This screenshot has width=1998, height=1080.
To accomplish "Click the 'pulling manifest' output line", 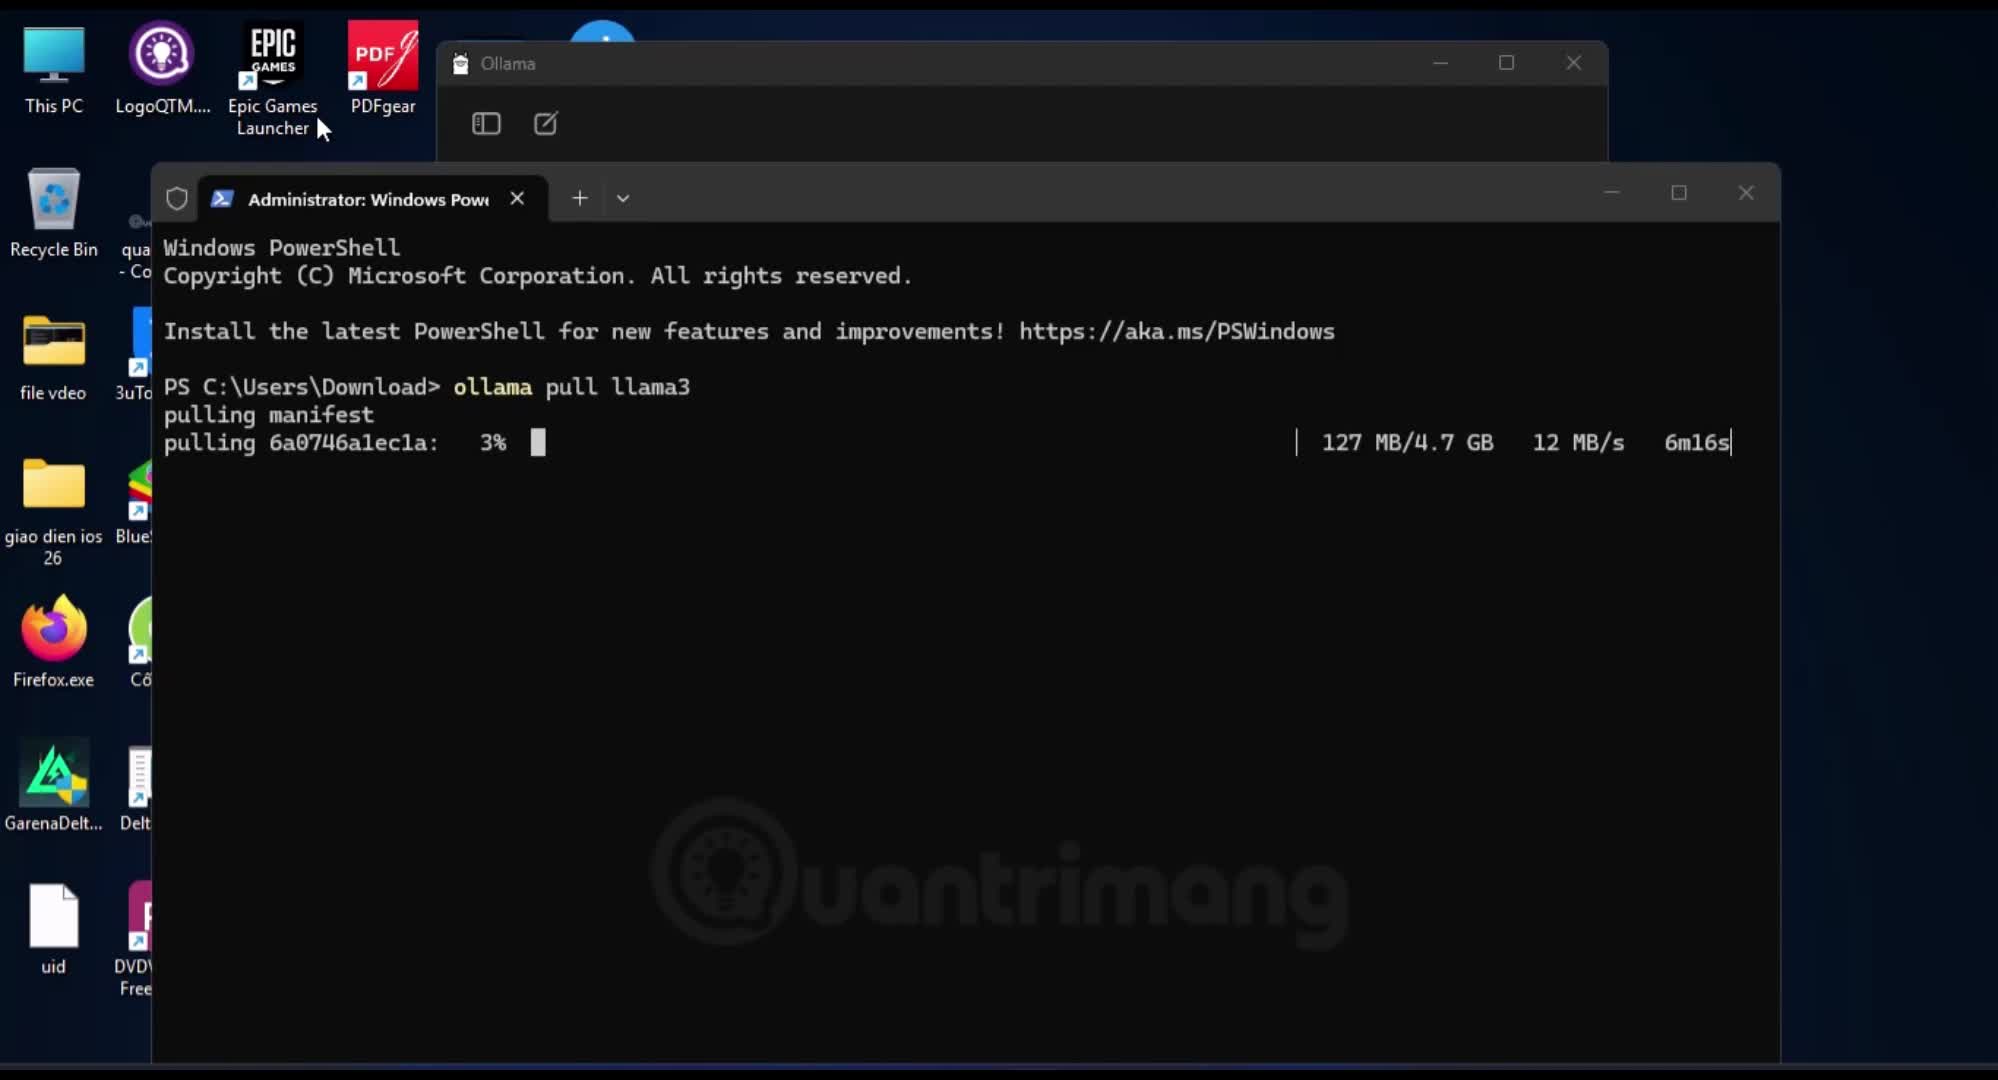I will point(269,415).
